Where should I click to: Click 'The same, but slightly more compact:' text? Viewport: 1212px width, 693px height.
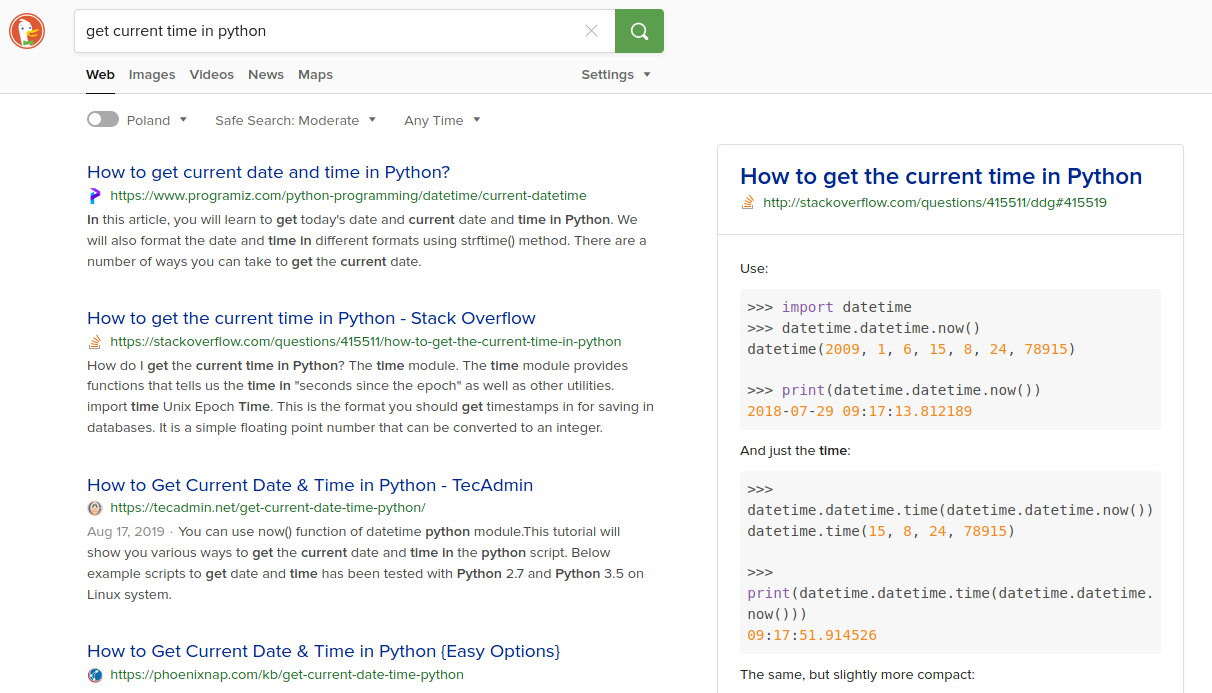pos(857,674)
